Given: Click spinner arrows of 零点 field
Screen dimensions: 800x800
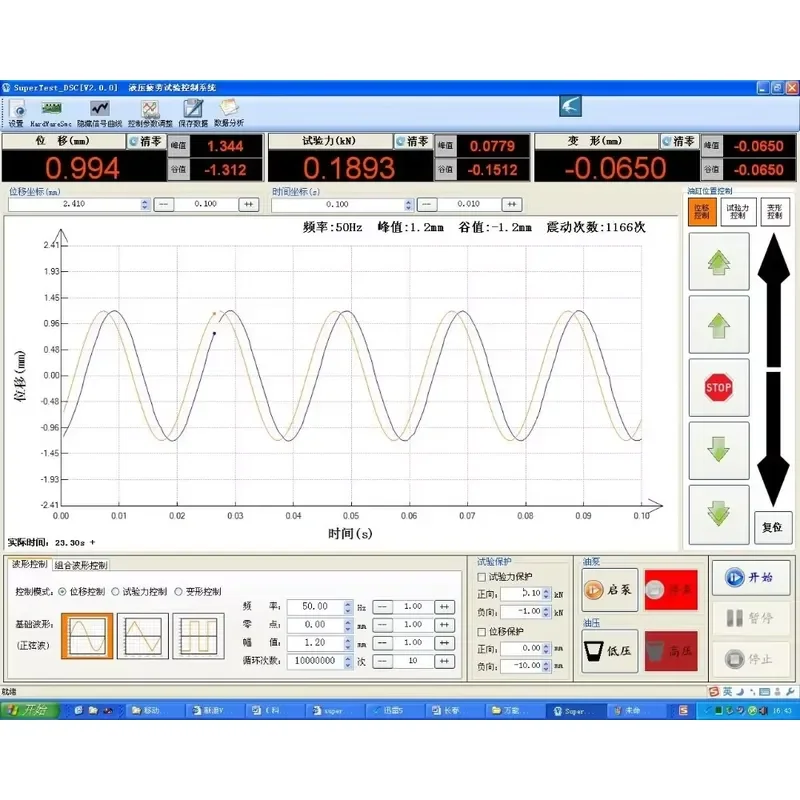Looking at the screenshot, I should coord(348,626).
